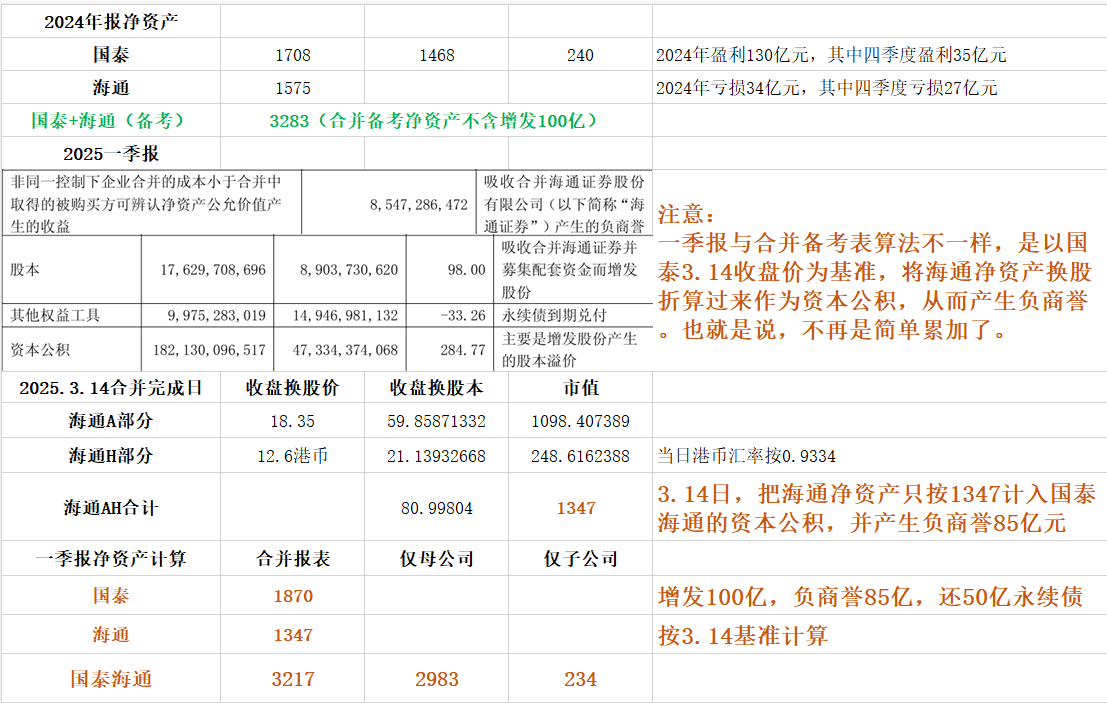This screenshot has height=703, width=1107.
Task: Click the total value 3217
Action: [293, 679]
